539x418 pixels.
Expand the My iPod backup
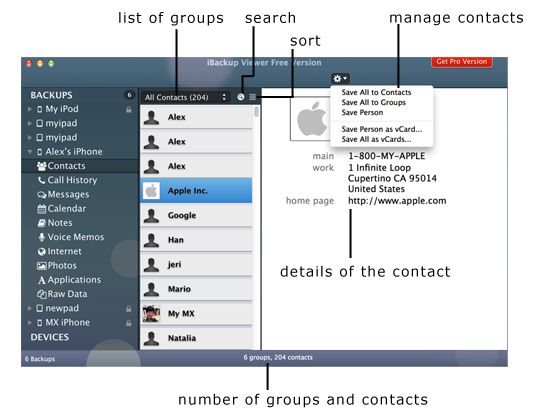[30, 109]
